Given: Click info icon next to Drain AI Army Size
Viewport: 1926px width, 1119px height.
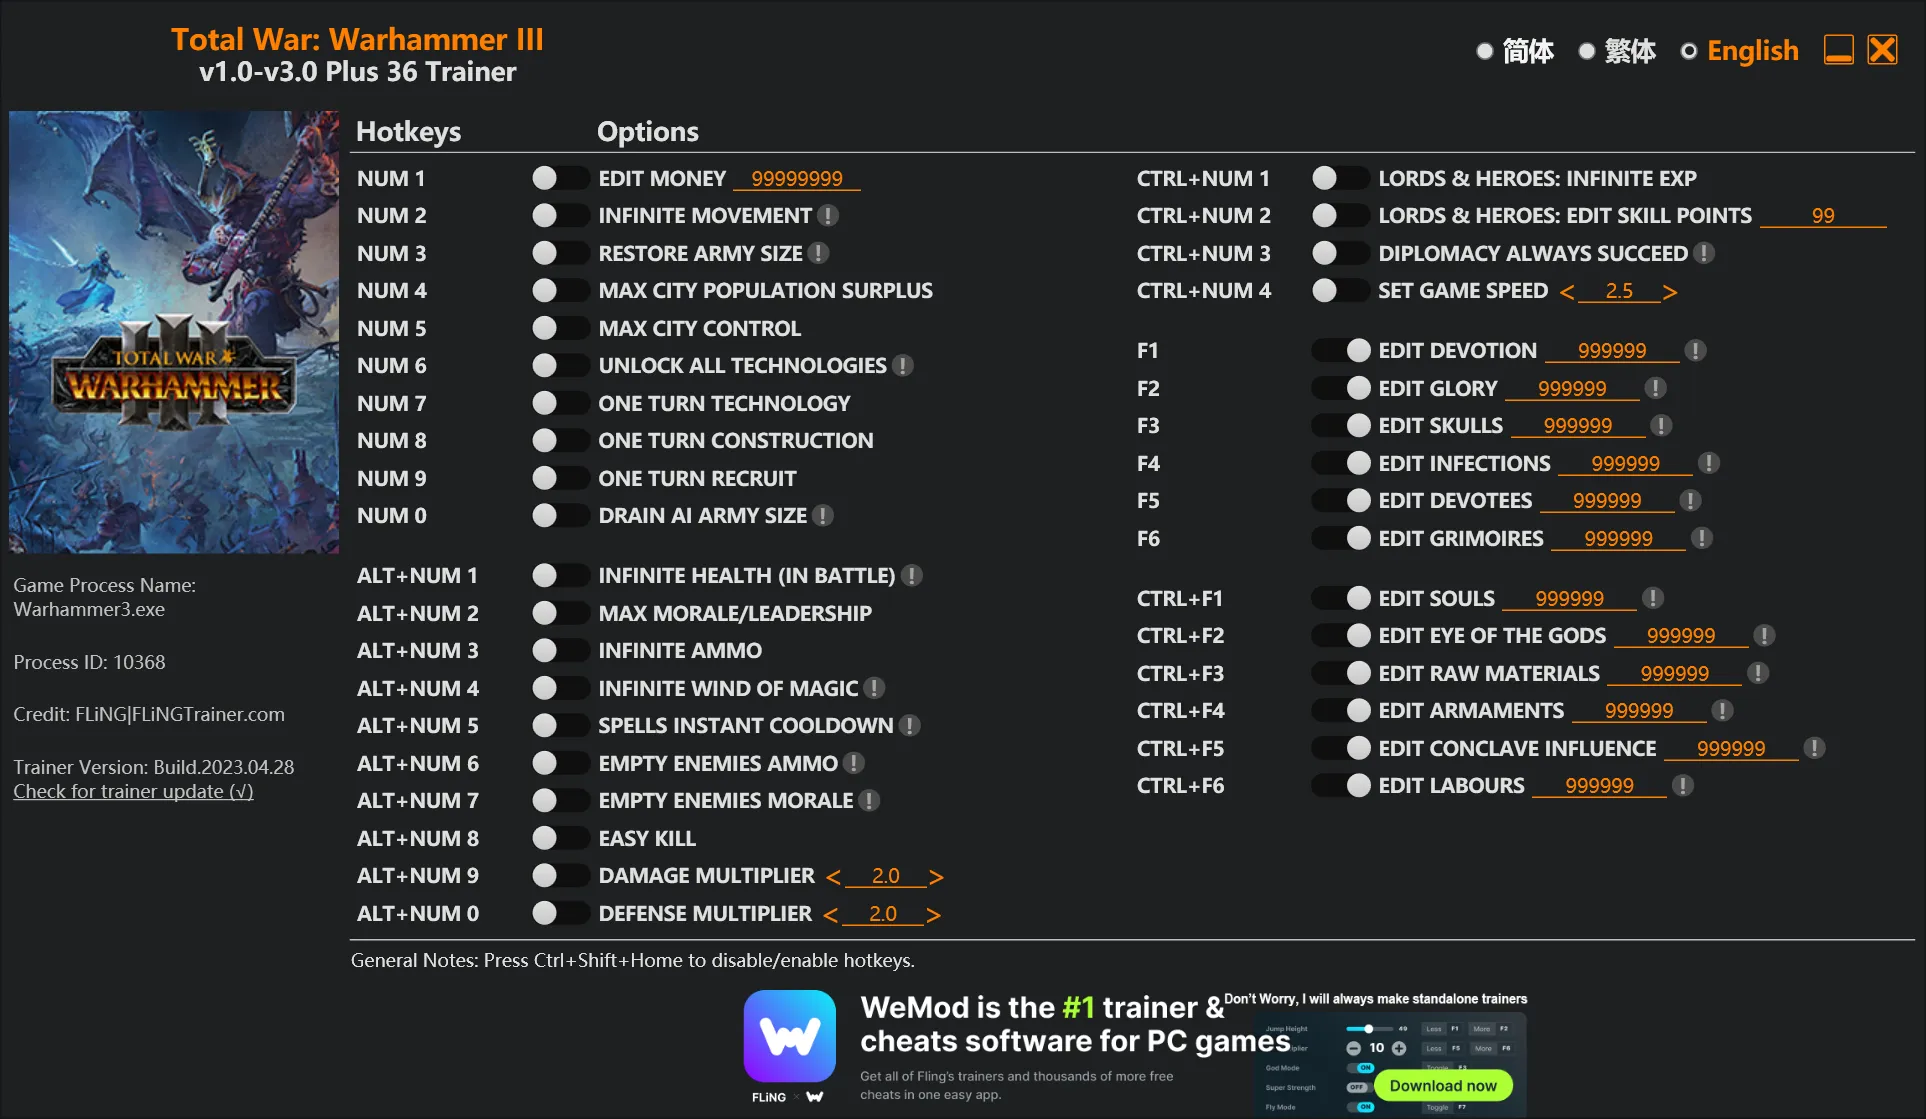Looking at the screenshot, I should click(823, 516).
